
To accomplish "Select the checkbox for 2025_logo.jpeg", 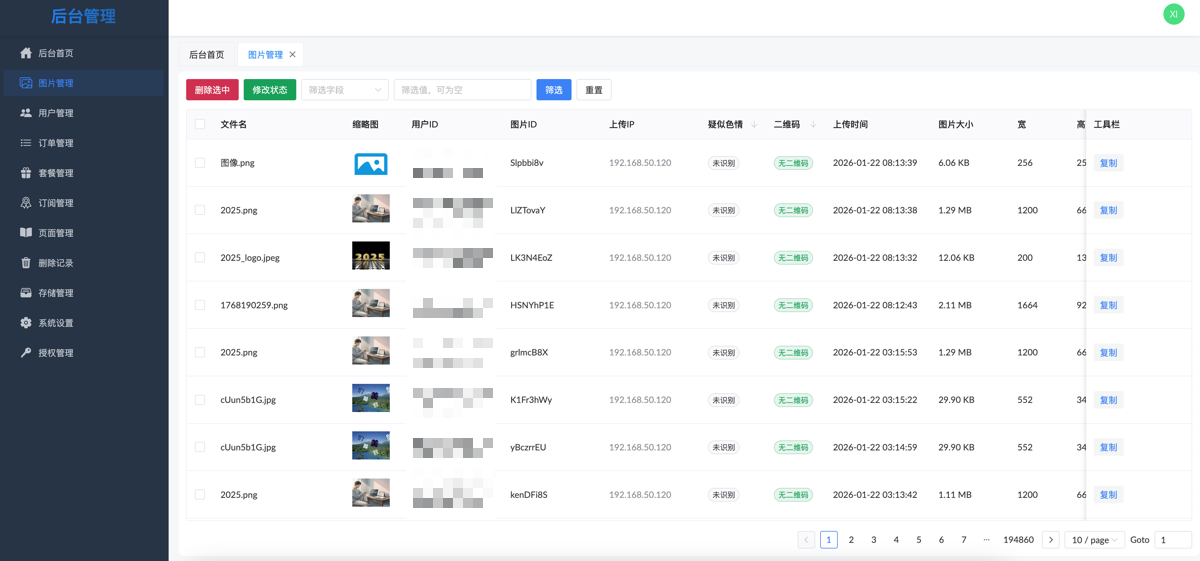I will click(200, 258).
